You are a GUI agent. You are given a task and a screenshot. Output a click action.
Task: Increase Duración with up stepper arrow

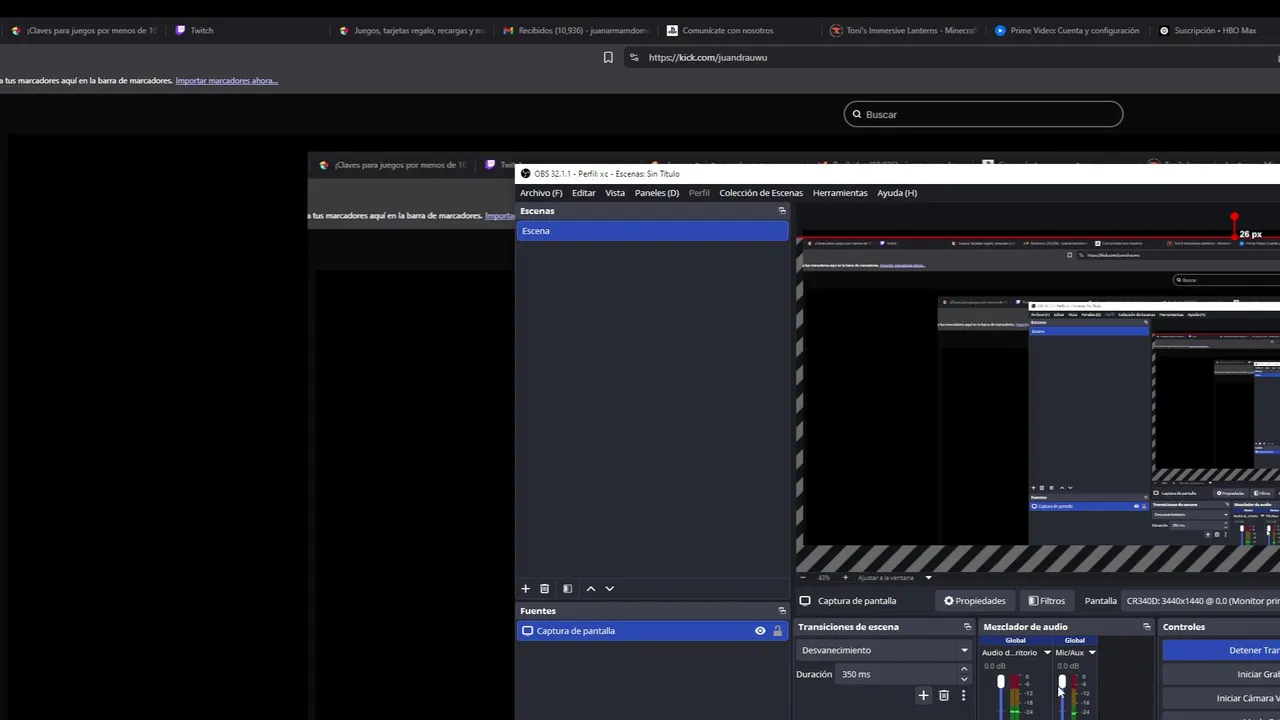tap(964, 669)
